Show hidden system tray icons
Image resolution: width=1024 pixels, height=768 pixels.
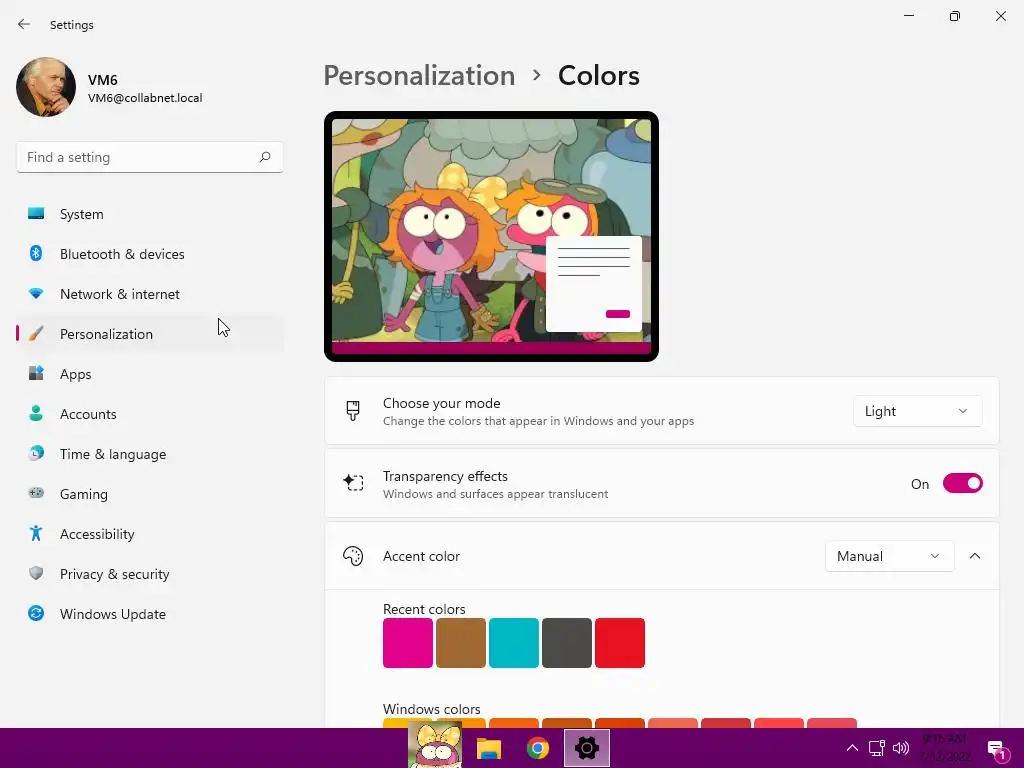click(x=852, y=748)
